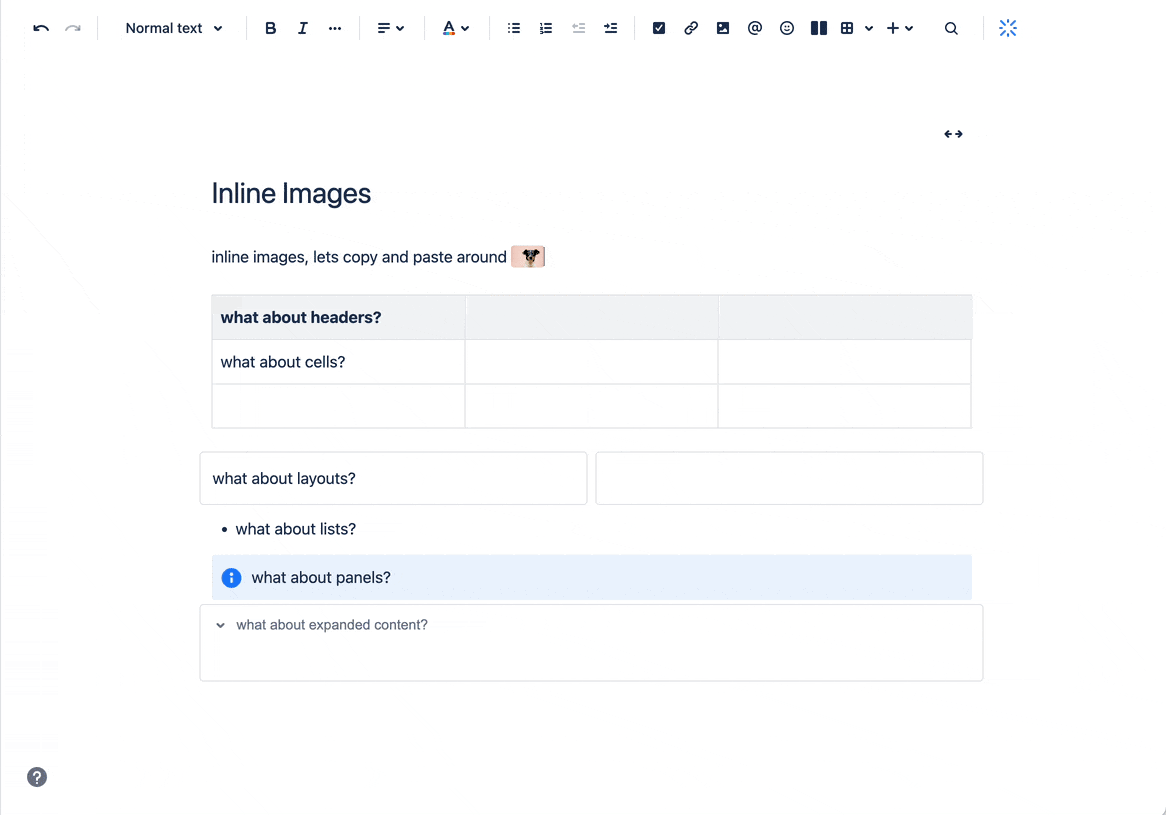Open the insert plus menu
Screen dimensions: 1166x815
tap(900, 28)
